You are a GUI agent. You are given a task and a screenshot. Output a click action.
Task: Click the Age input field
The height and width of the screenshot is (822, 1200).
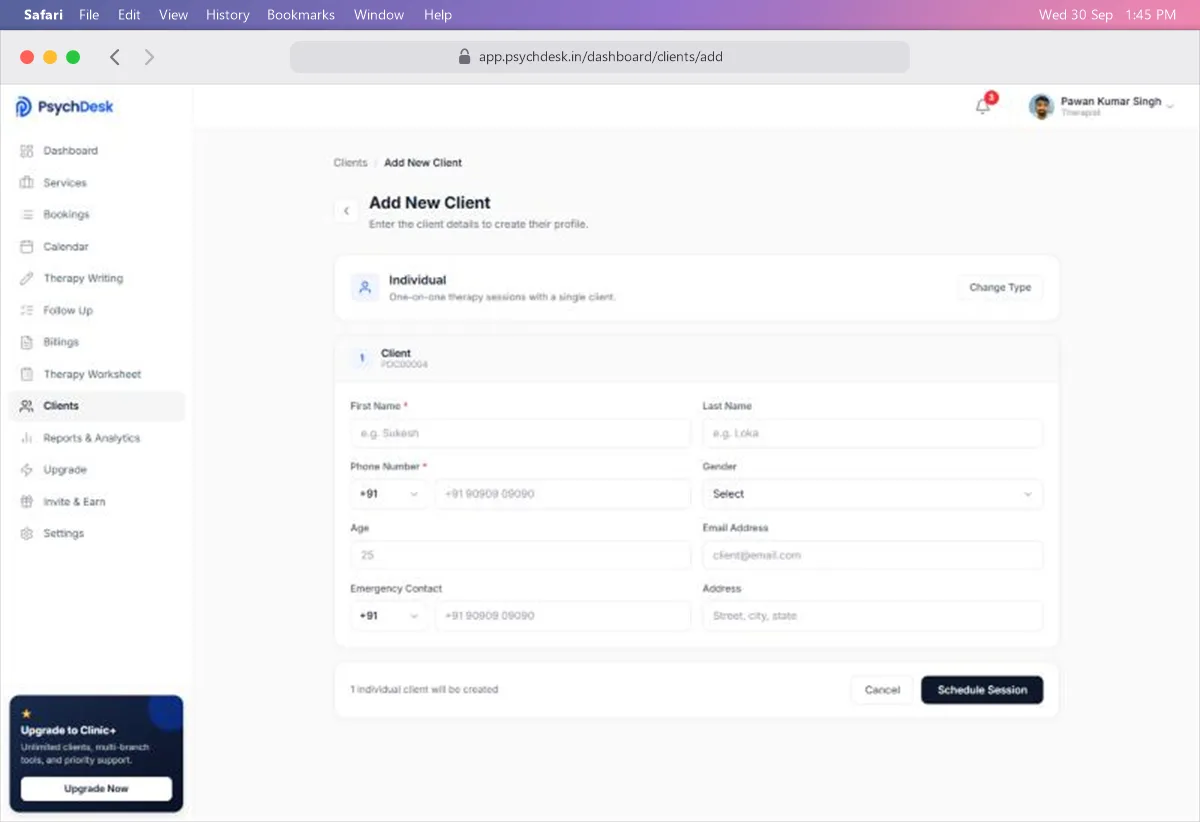point(520,555)
